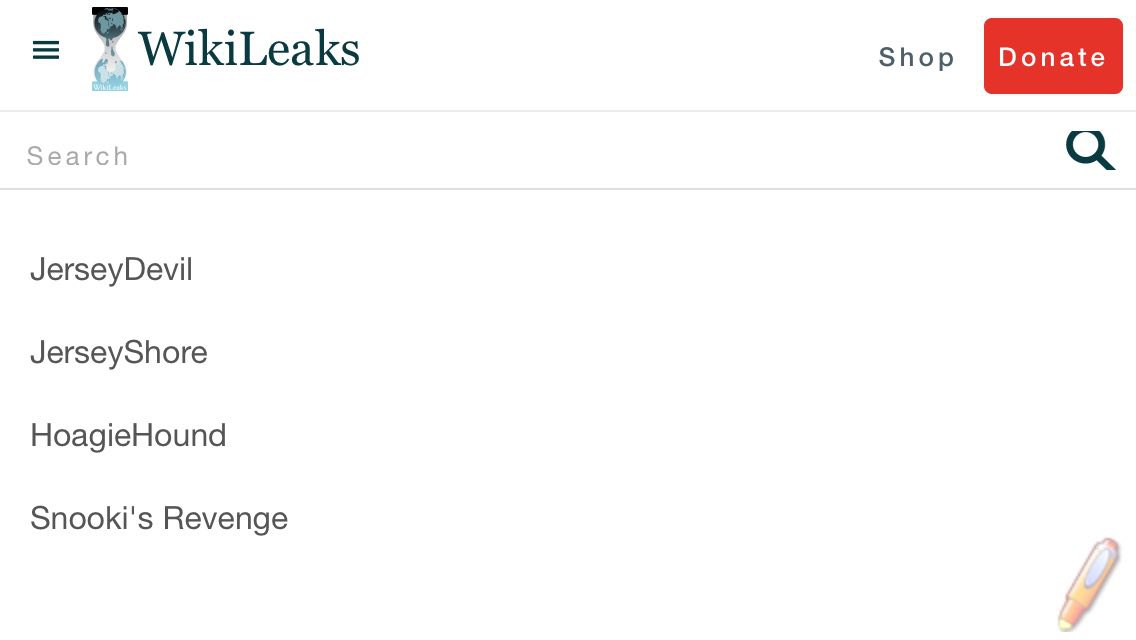The height and width of the screenshot is (640, 1136).
Task: Open the hamburger menu icon
Action: [x=46, y=50]
